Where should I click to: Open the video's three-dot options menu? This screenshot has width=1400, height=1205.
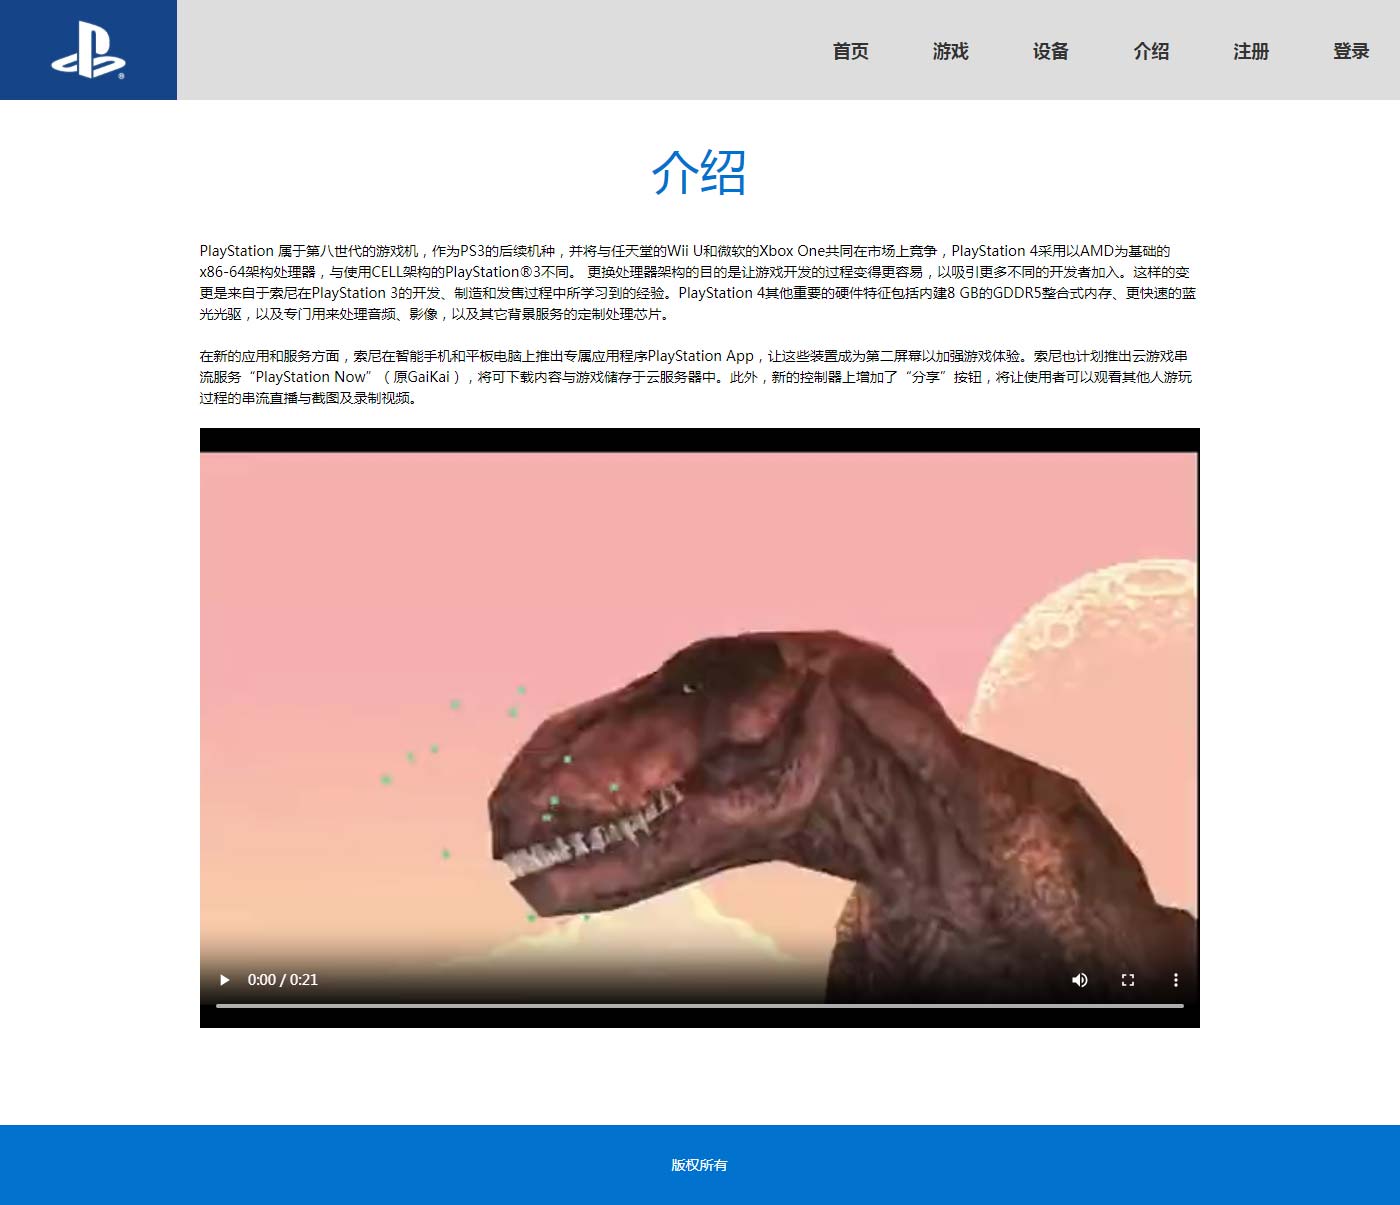point(1176,980)
